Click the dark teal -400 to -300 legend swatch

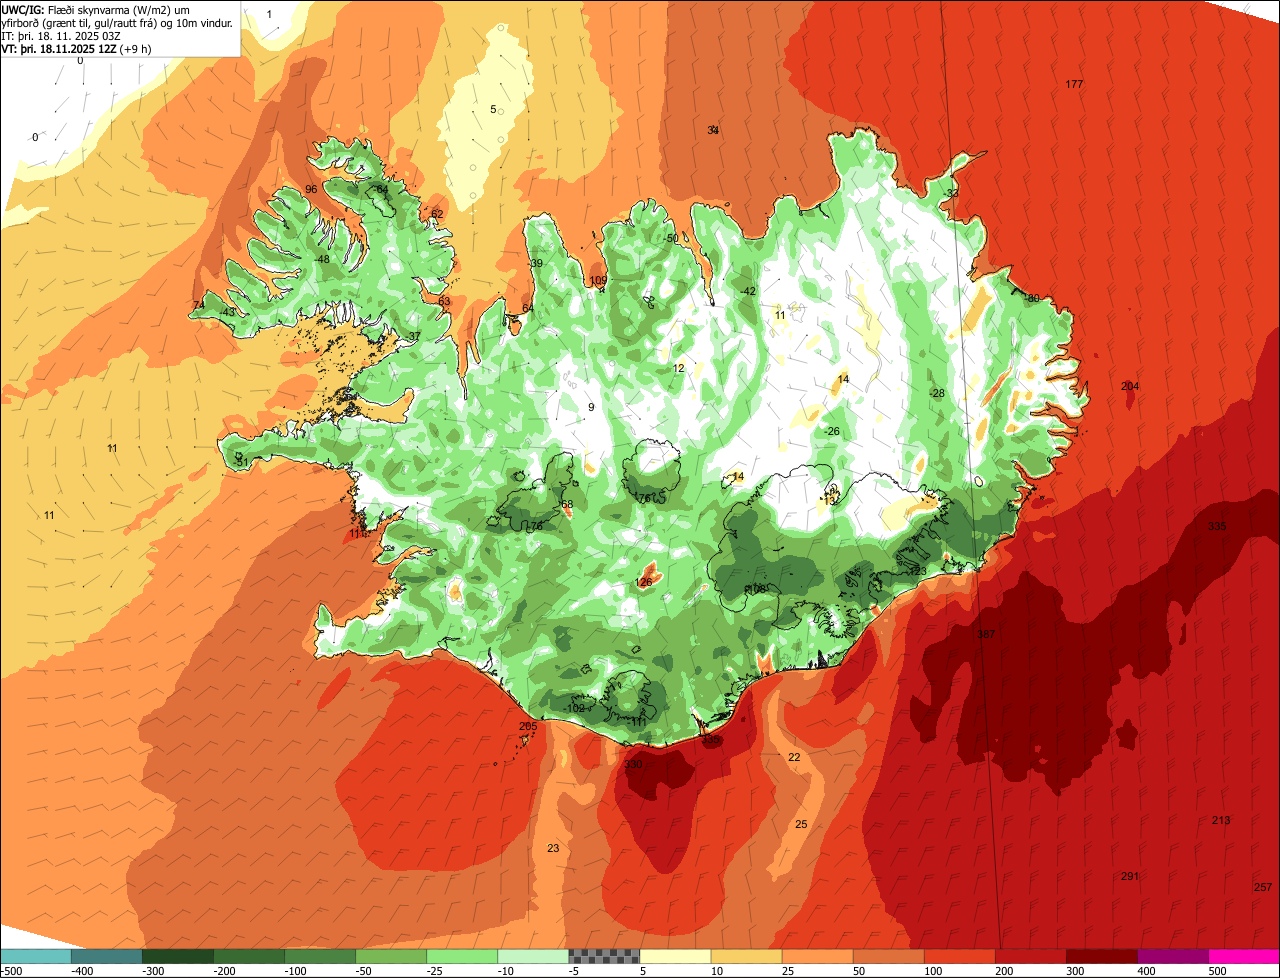click(106, 956)
